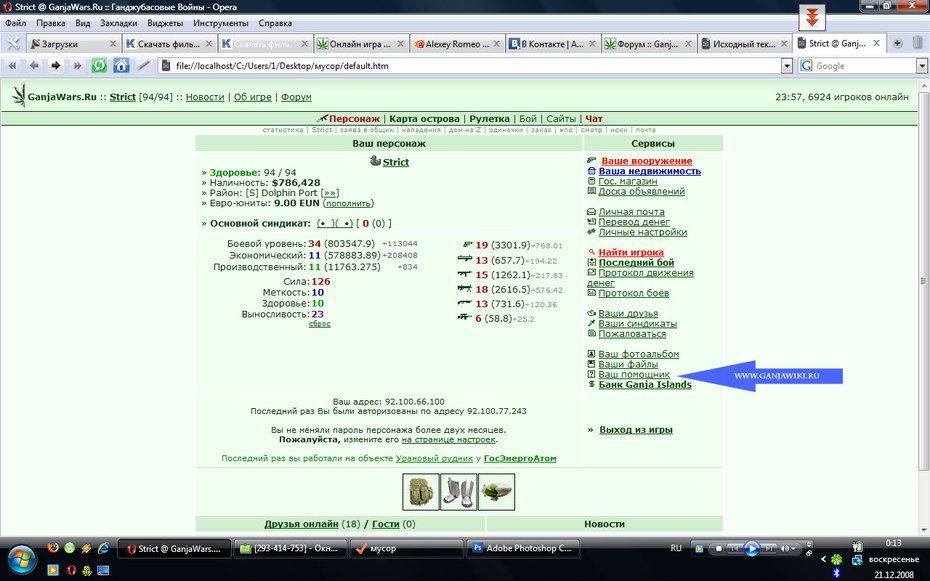This screenshot has width=930, height=581.
Task: Switch to the Исходный тек tab
Action: pyautogui.click(x=744, y=44)
